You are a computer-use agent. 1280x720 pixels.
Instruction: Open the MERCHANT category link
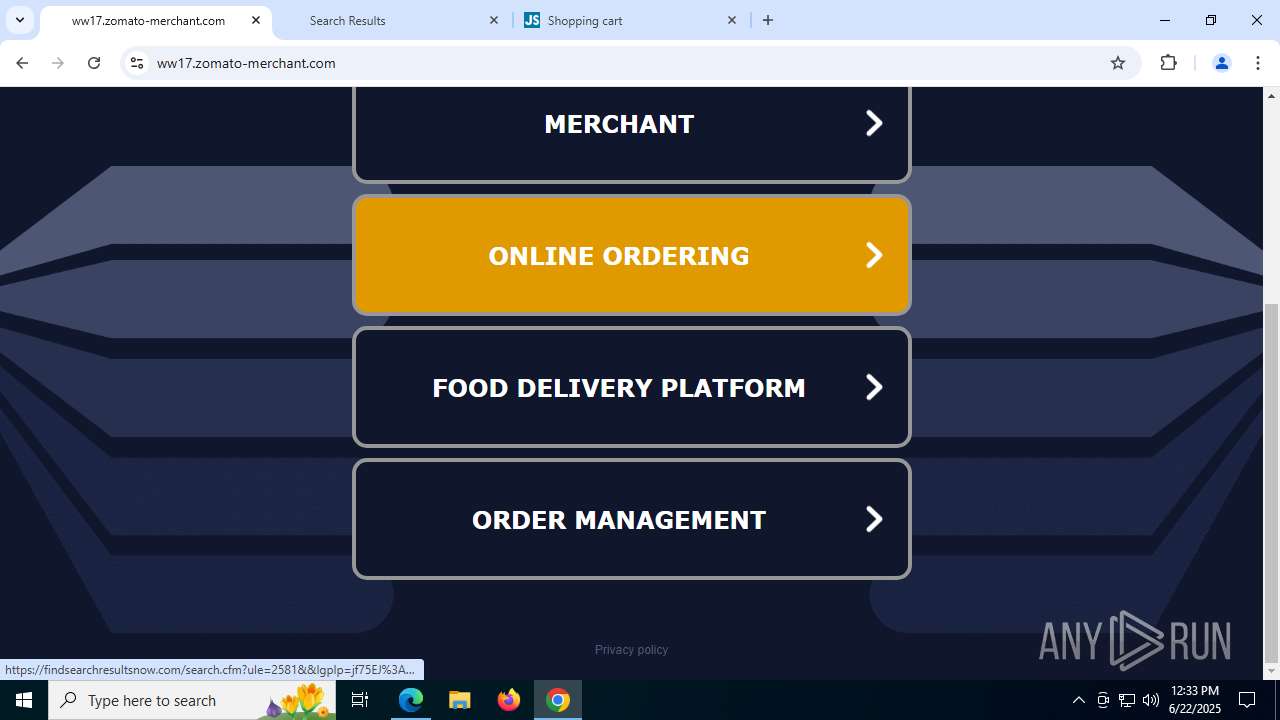coord(631,133)
